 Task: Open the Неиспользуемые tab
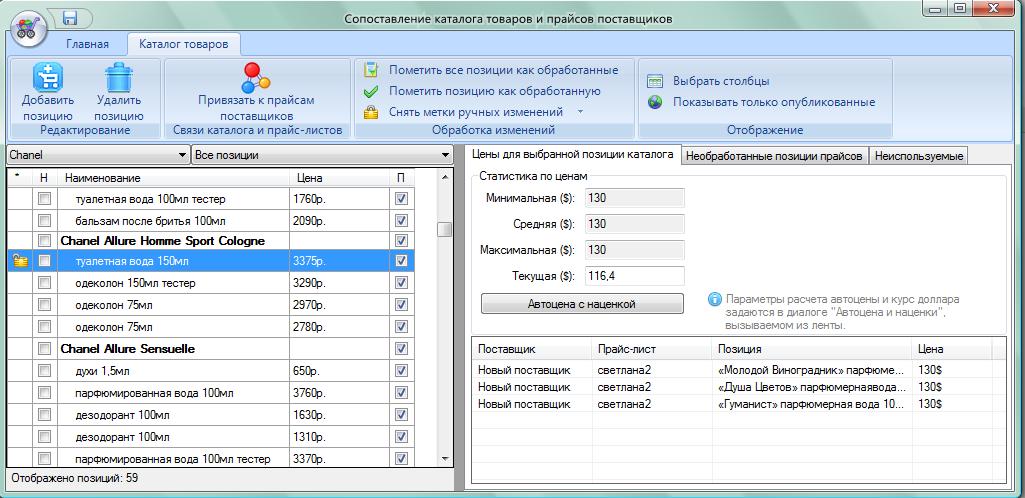point(918,156)
